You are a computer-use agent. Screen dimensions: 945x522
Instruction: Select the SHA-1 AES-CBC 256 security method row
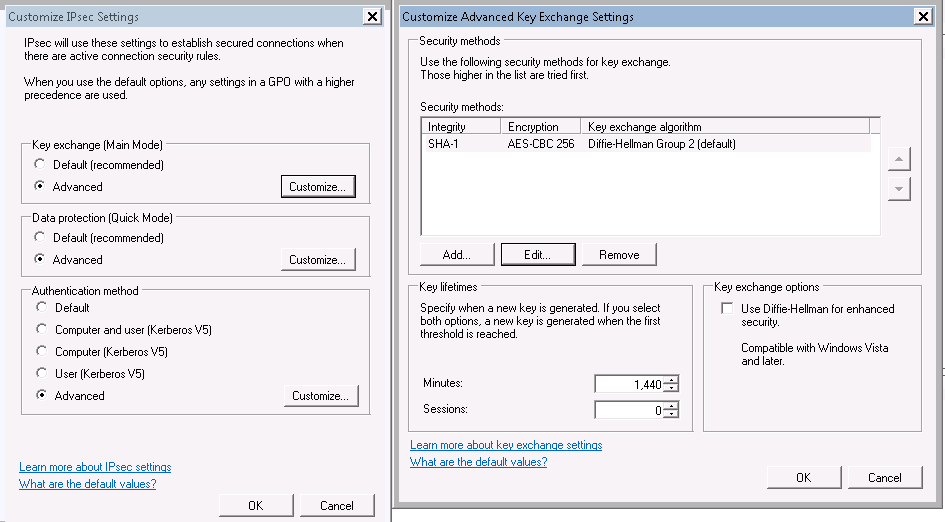pos(645,144)
